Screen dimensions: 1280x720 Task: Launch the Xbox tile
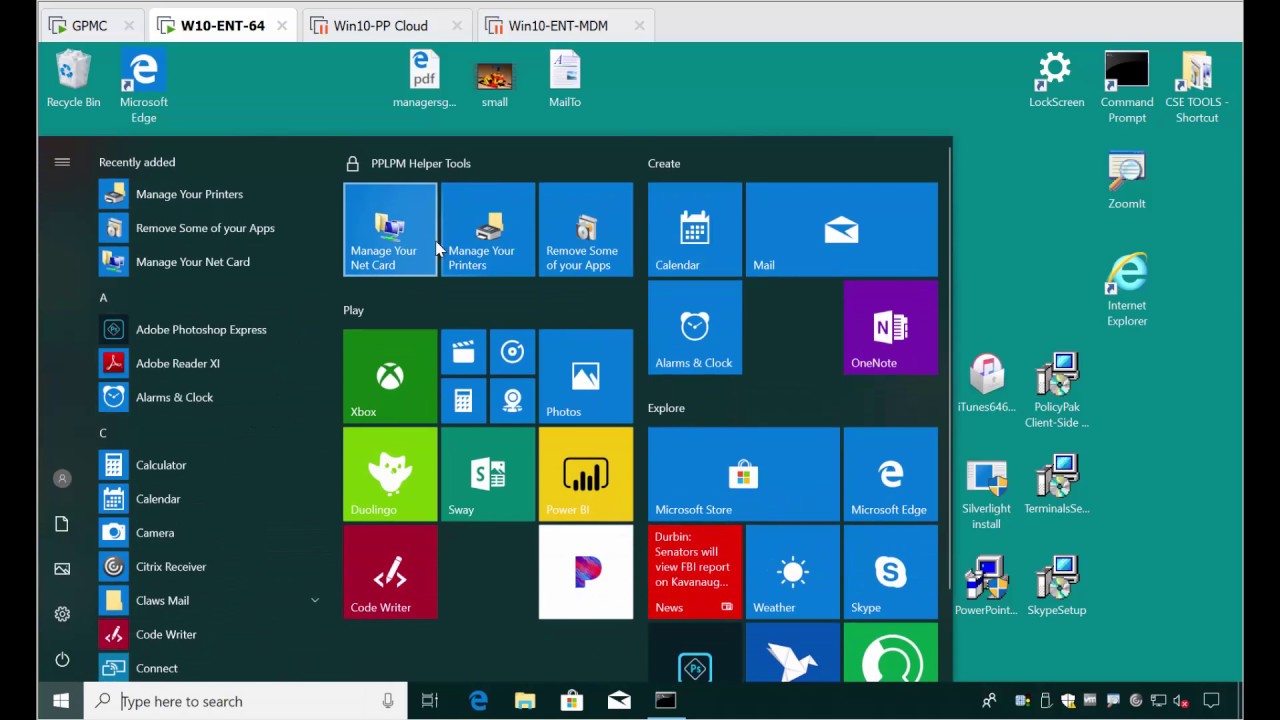pyautogui.click(x=390, y=376)
